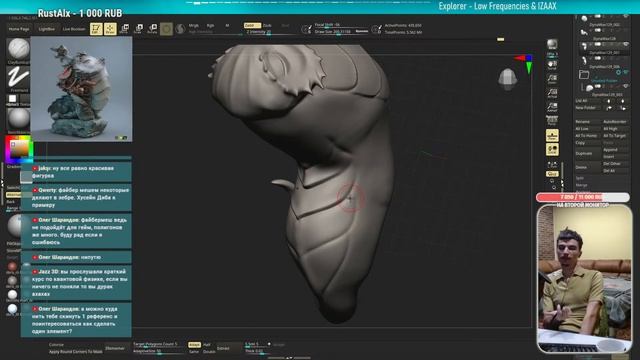Image resolution: width=640 pixels, height=360 pixels.
Task: Click icon left of ActivePoints readout
Action: coord(376,29)
